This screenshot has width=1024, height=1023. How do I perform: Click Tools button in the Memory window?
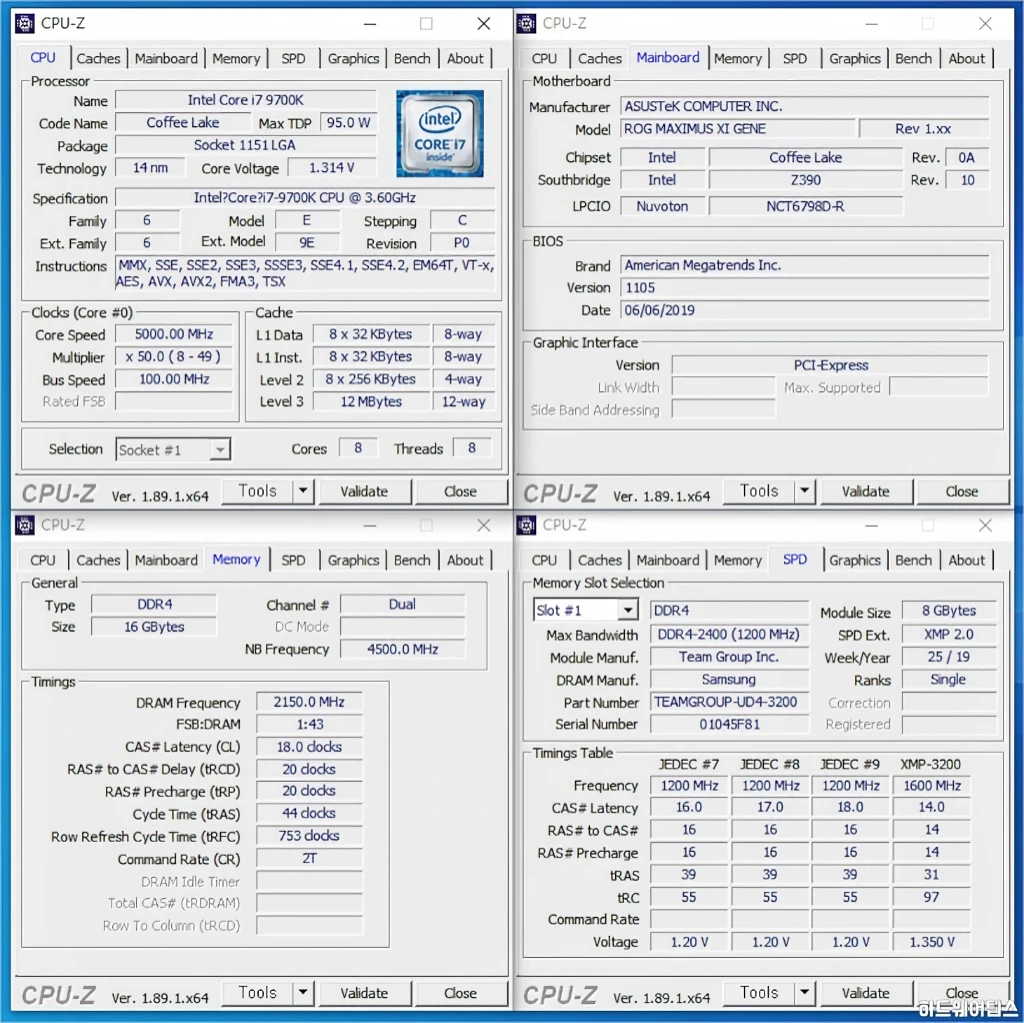pyautogui.click(x=257, y=993)
